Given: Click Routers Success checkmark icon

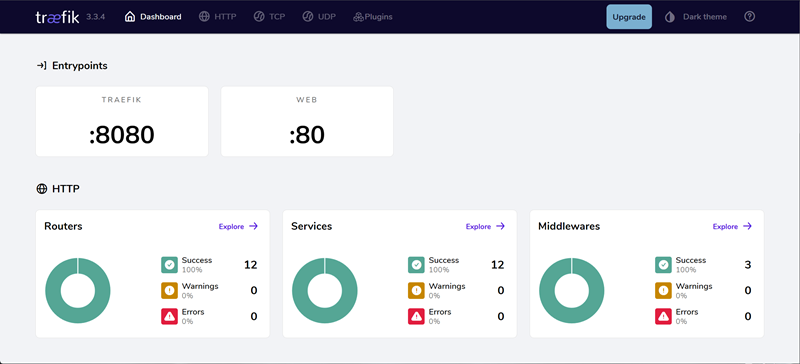Looking at the screenshot, I should coord(169,265).
